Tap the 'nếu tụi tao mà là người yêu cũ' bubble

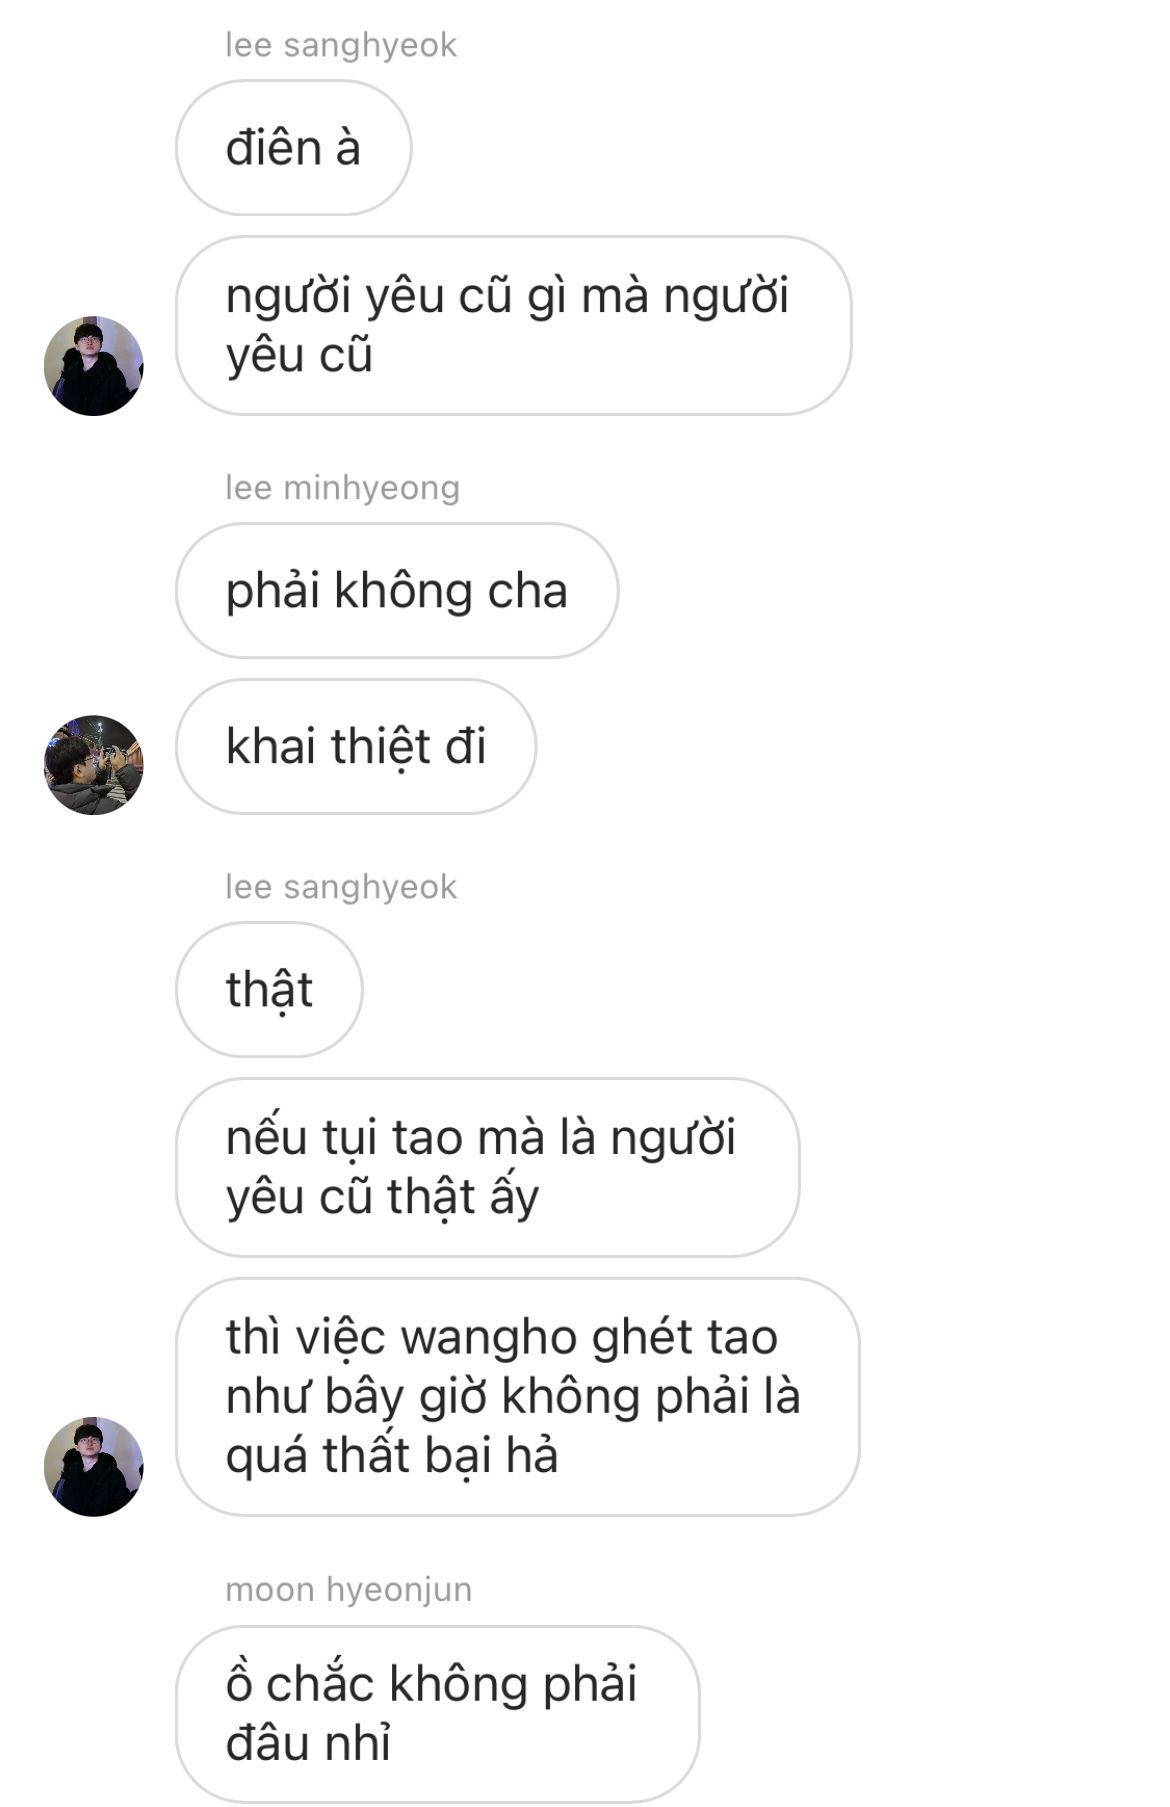tap(488, 1167)
